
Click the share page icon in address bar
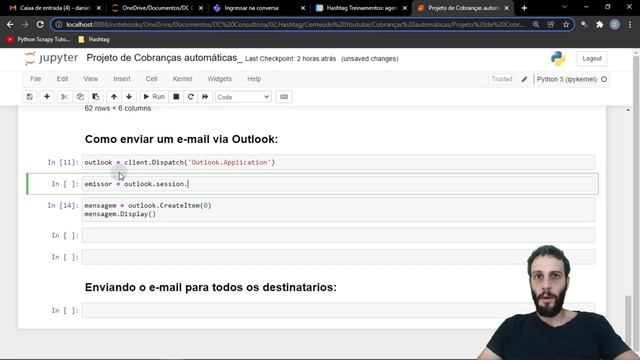pos(551,24)
